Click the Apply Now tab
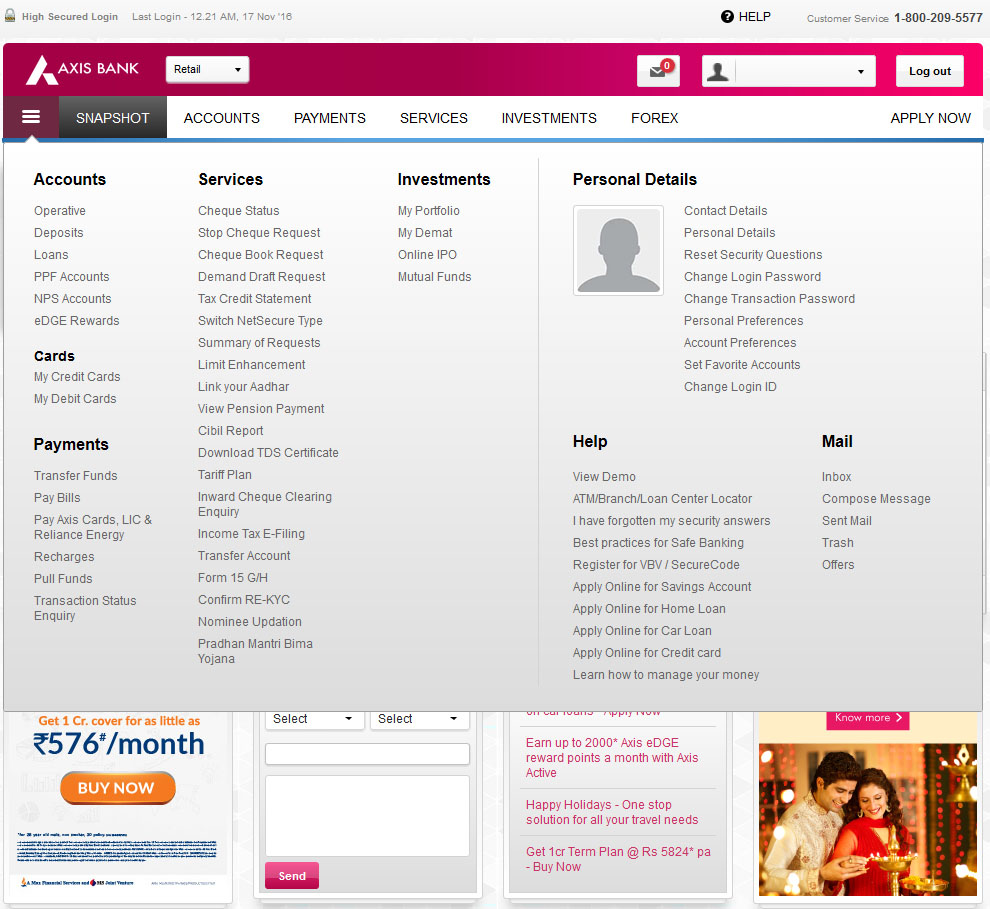This screenshot has height=909, width=990. pyautogui.click(x=931, y=118)
